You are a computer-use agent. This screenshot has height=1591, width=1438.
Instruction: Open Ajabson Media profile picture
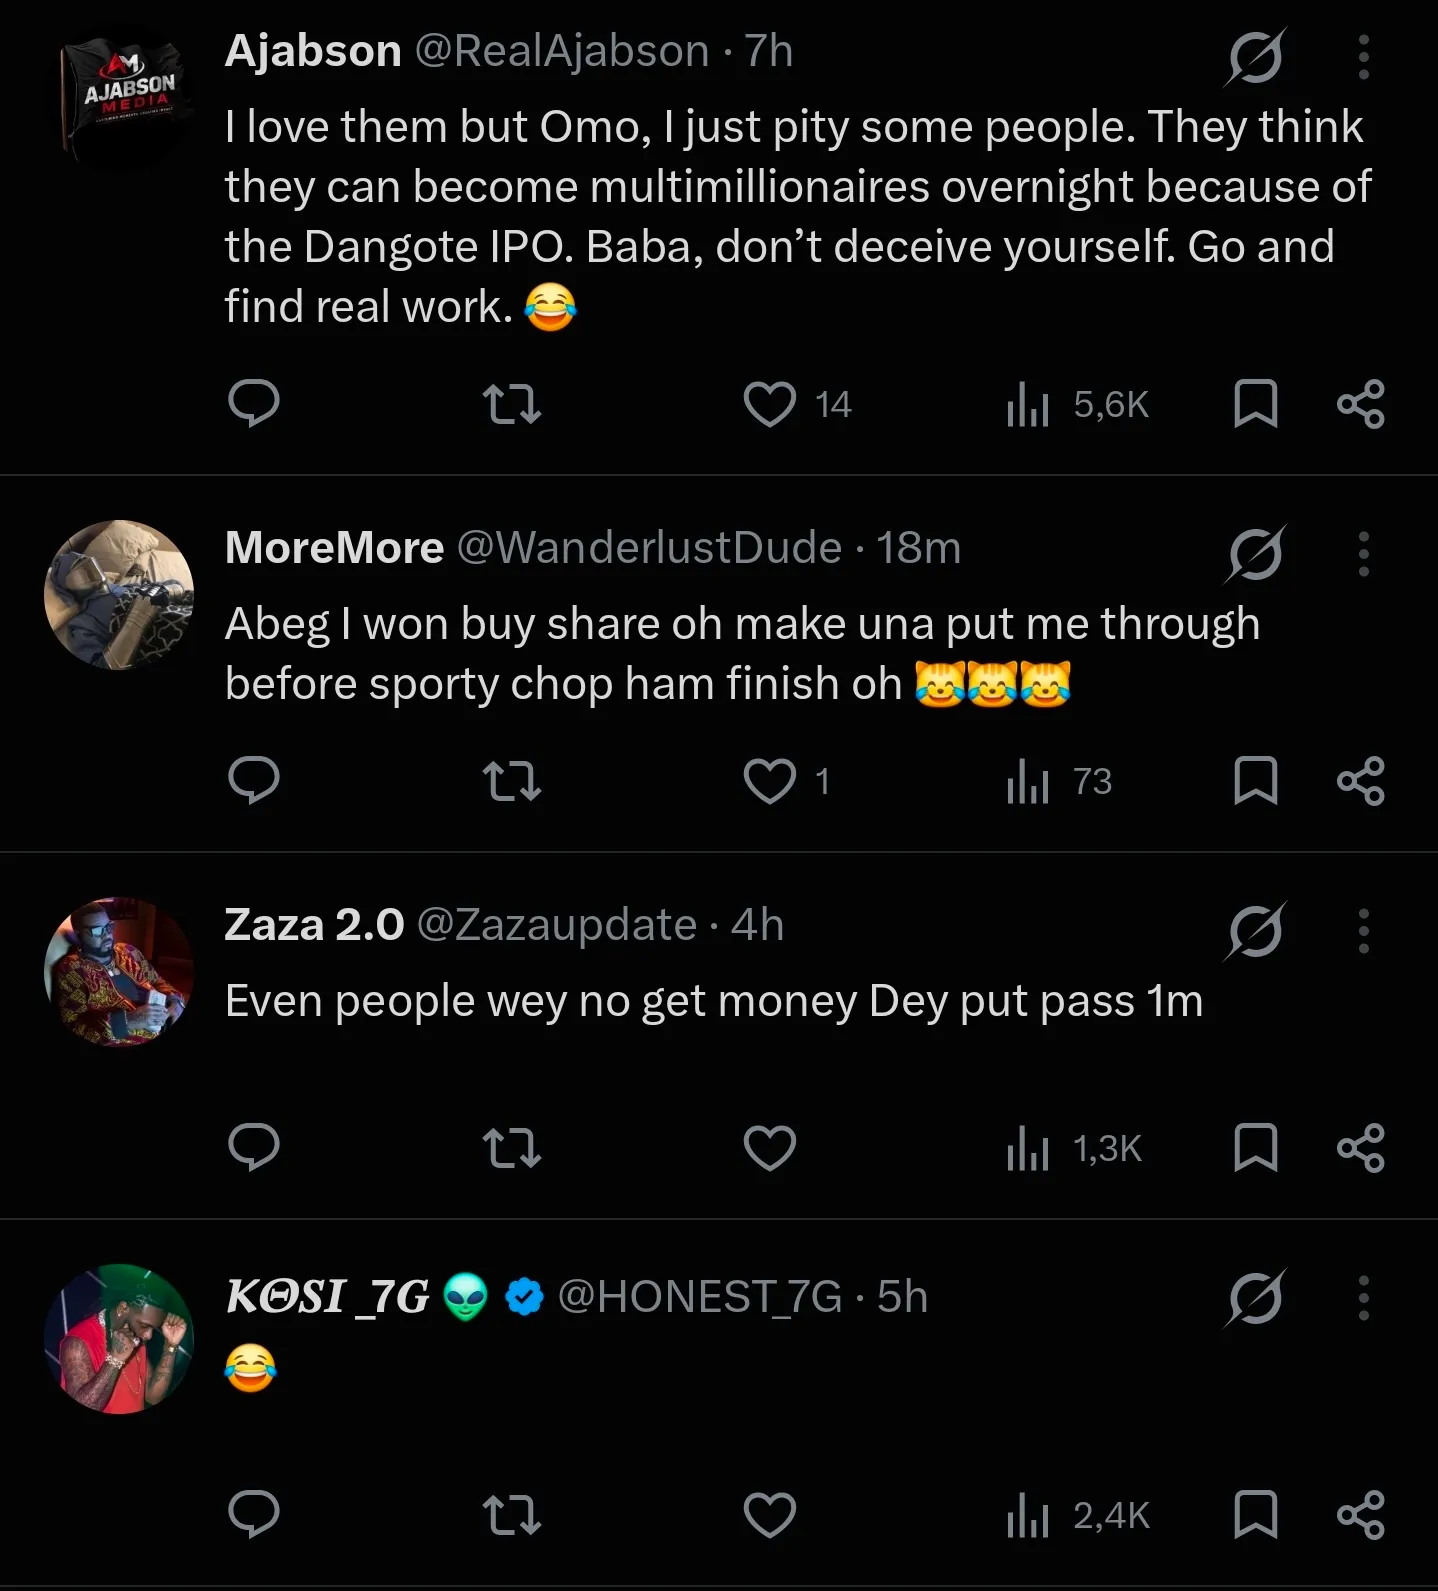click(119, 98)
